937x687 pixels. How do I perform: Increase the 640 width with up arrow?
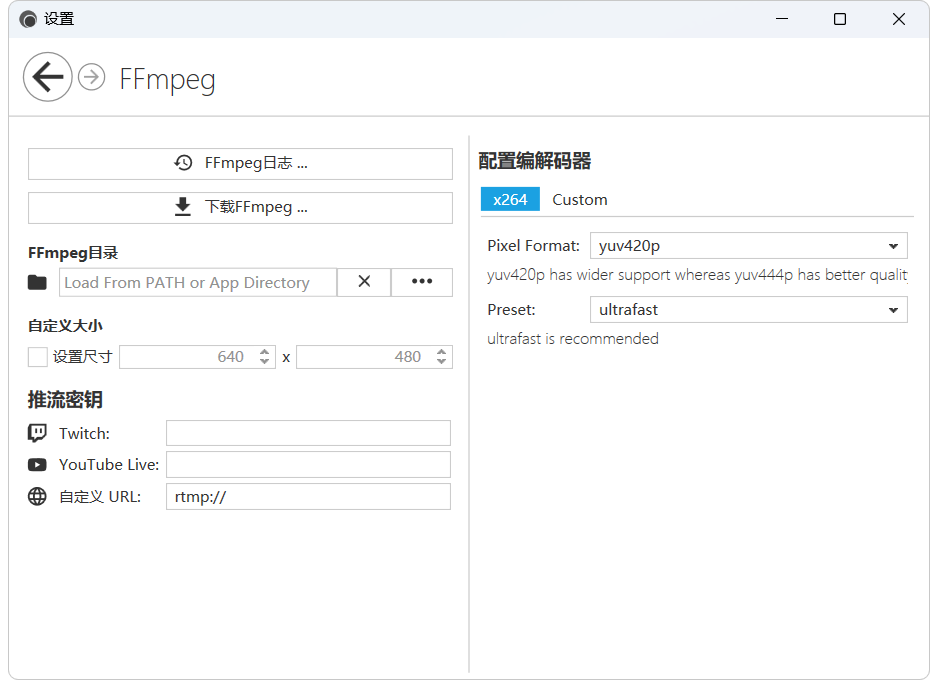(265, 352)
